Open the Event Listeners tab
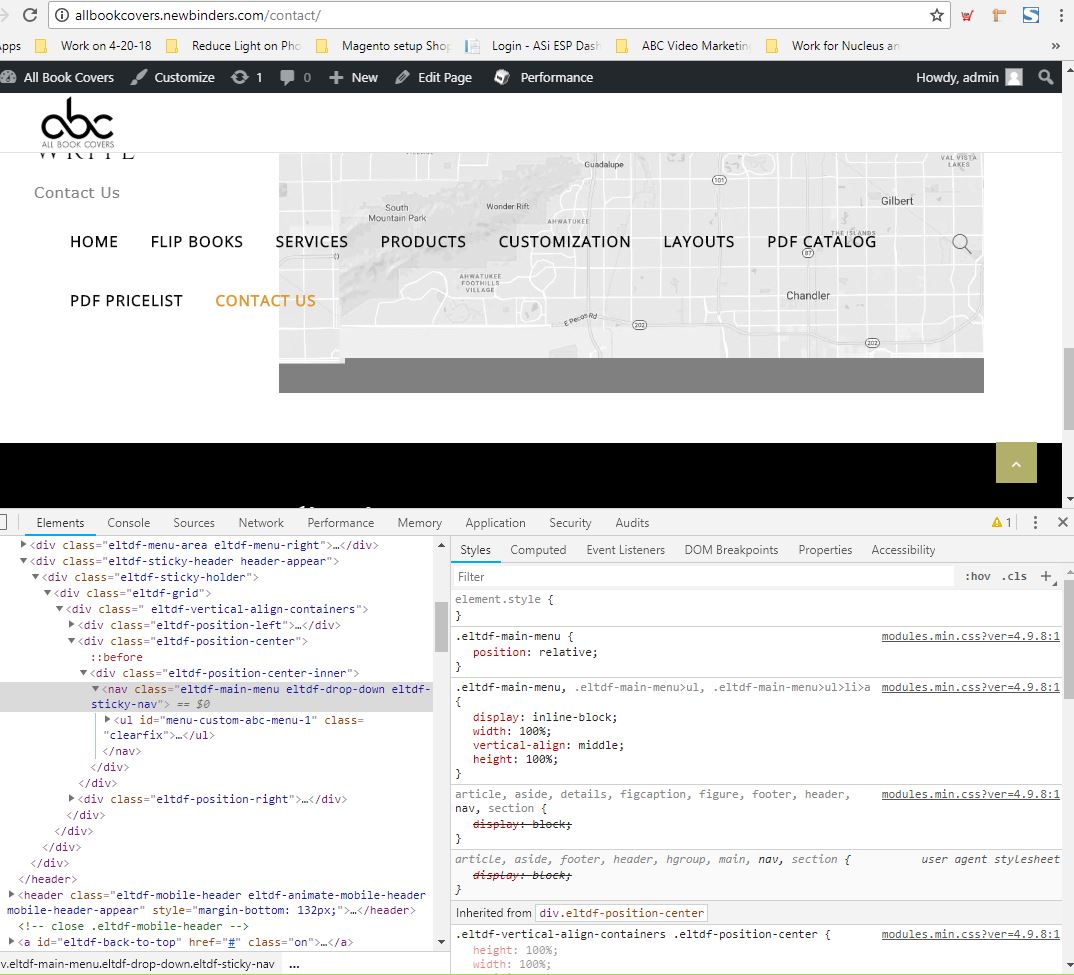This screenshot has height=975, width=1074. (625, 550)
